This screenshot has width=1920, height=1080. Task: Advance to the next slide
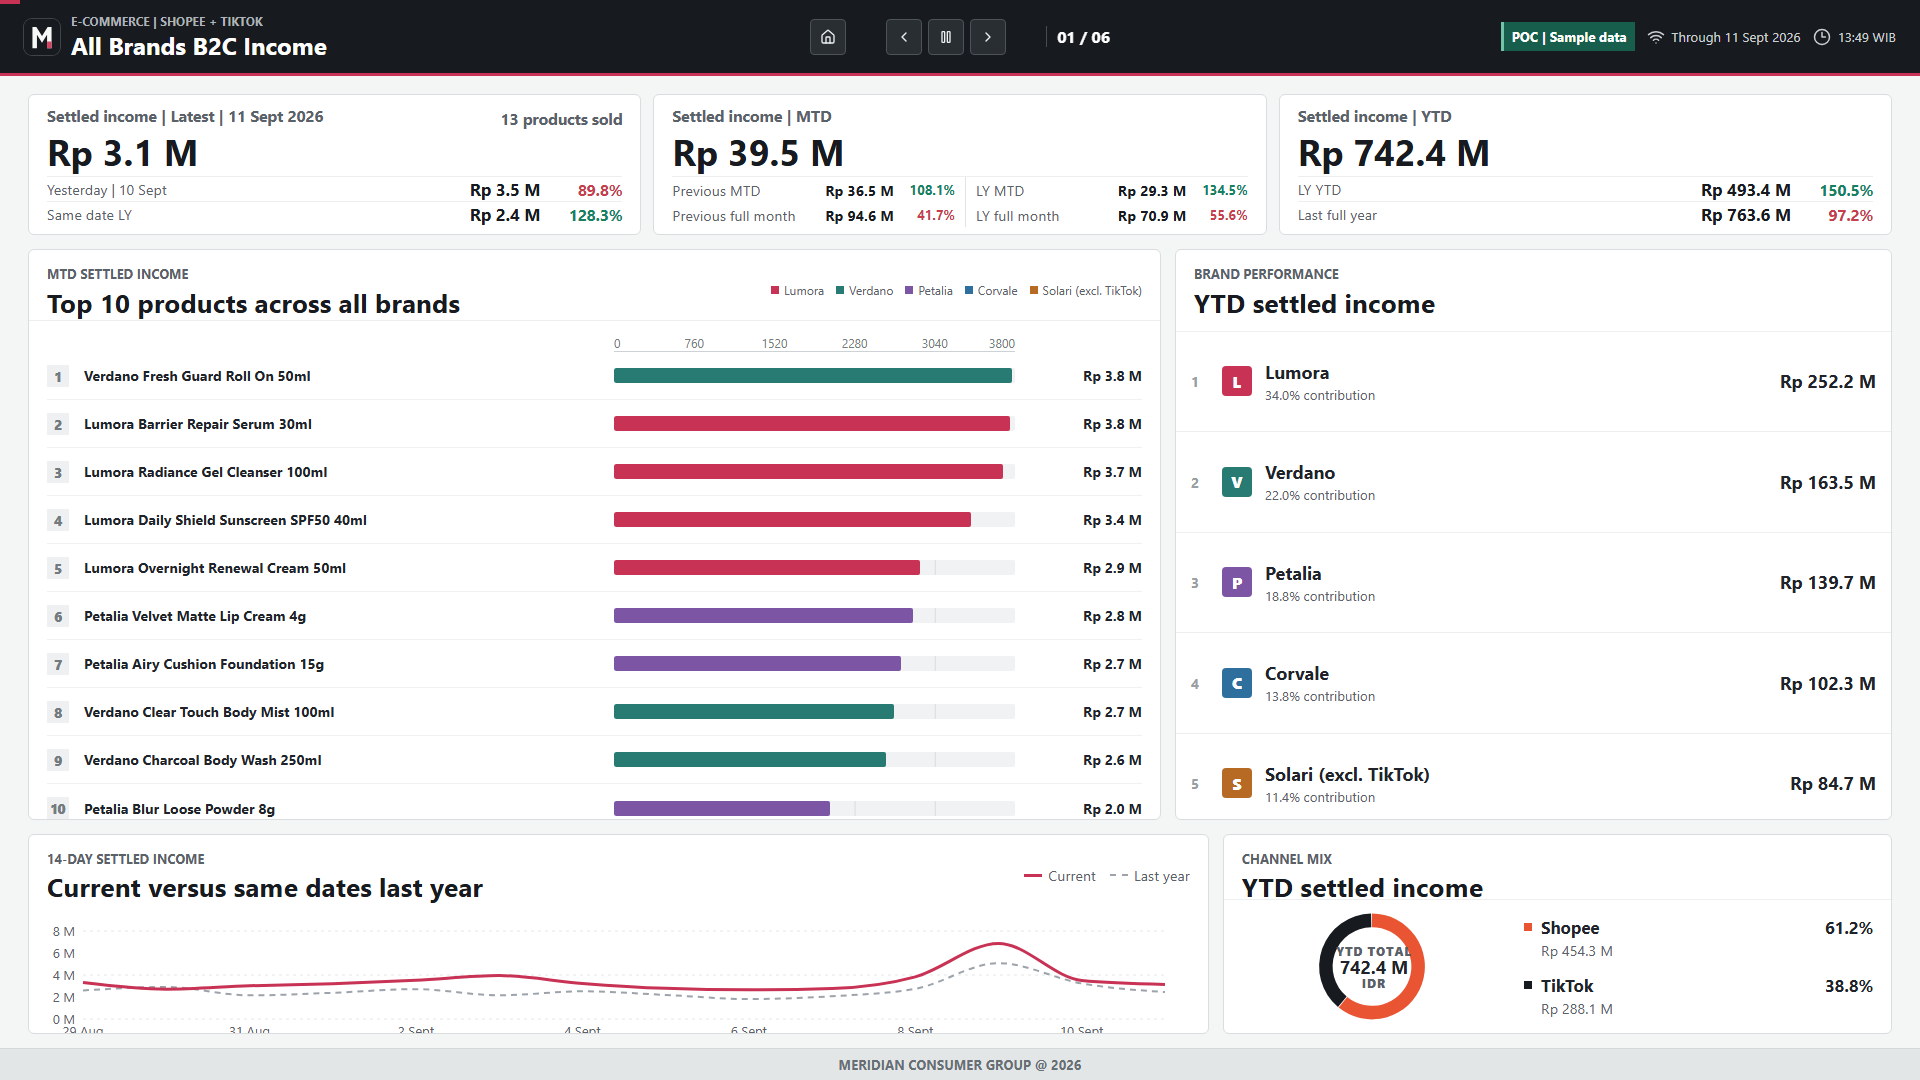pyautogui.click(x=988, y=37)
